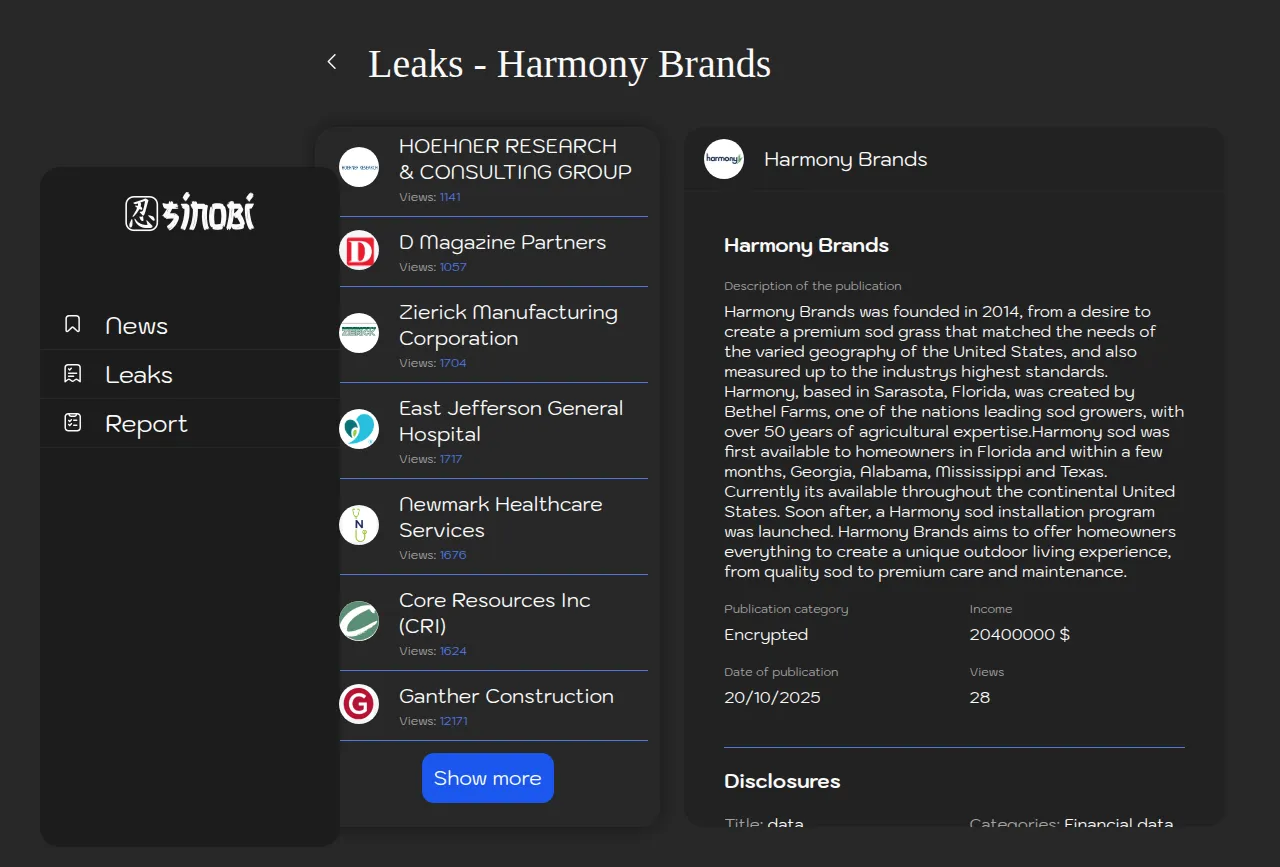Go to Leaks in the sidebar
The image size is (1280, 867).
[x=139, y=375]
